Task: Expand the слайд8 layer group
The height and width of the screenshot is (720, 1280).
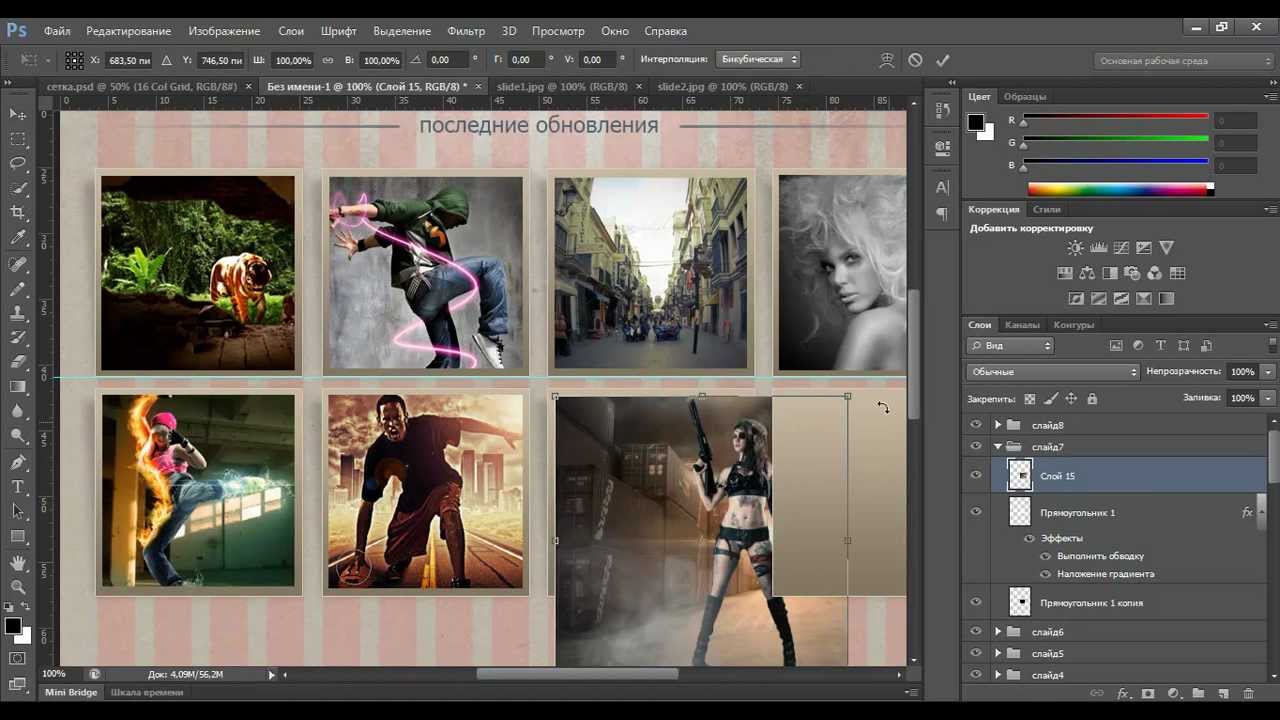Action: (997, 425)
